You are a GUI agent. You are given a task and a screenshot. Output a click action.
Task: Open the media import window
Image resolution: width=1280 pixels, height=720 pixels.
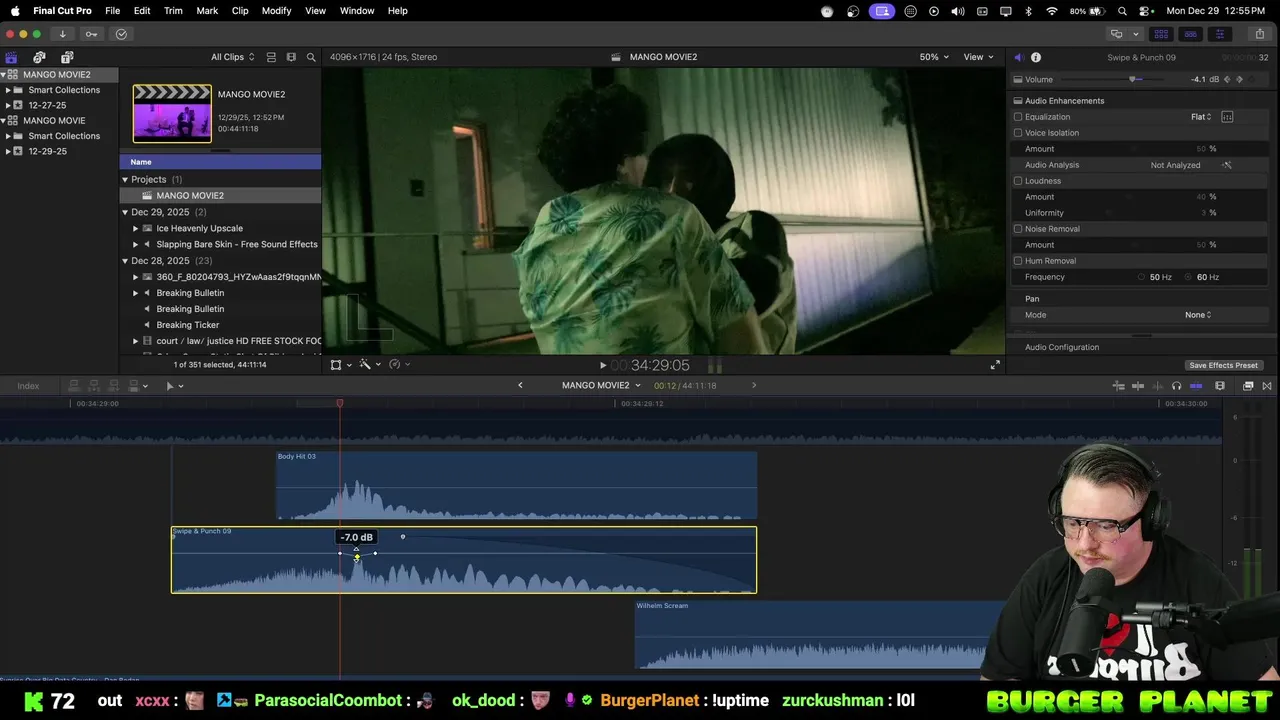click(62, 34)
